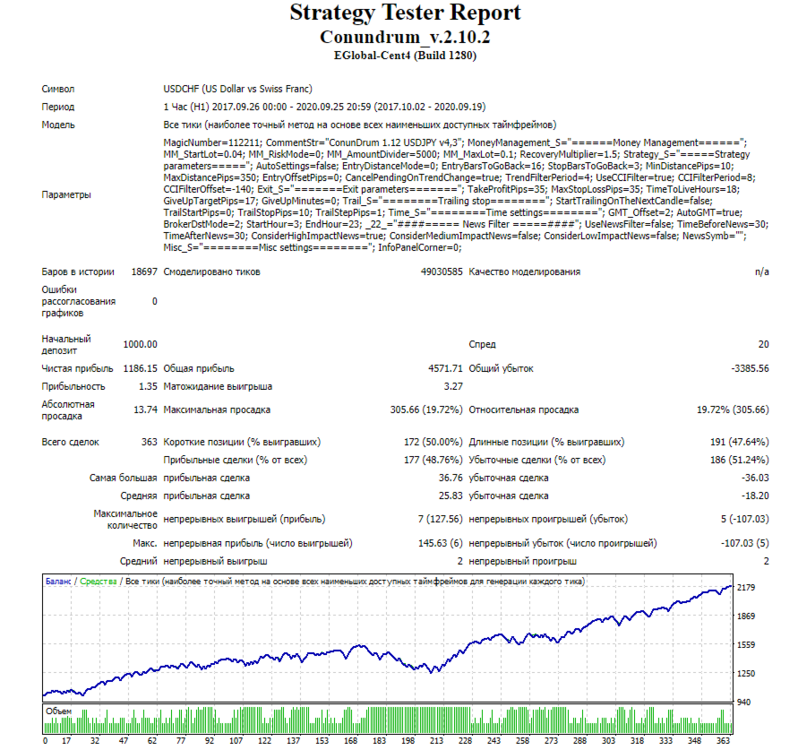Click the 'Все тики' model description
798x750 pixels.
point(360,125)
